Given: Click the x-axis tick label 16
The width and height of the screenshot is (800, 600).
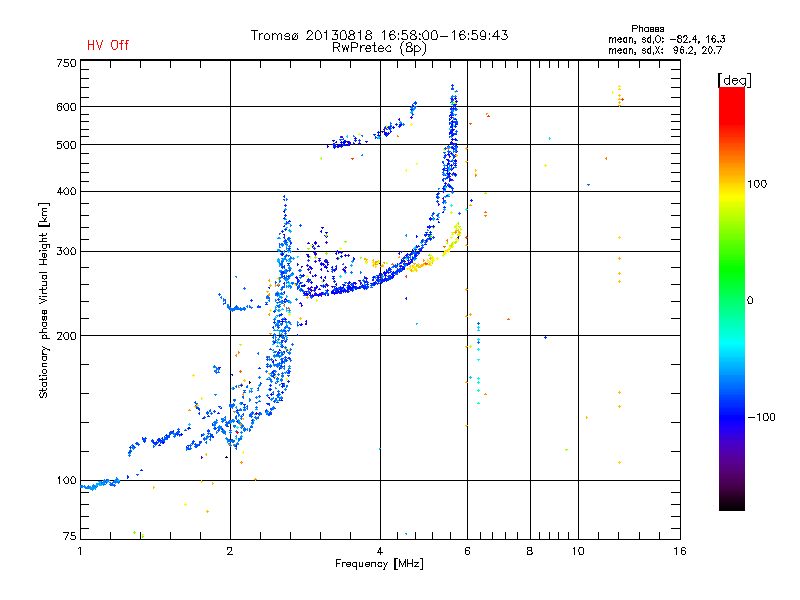Looking at the screenshot, I should (x=680, y=551).
